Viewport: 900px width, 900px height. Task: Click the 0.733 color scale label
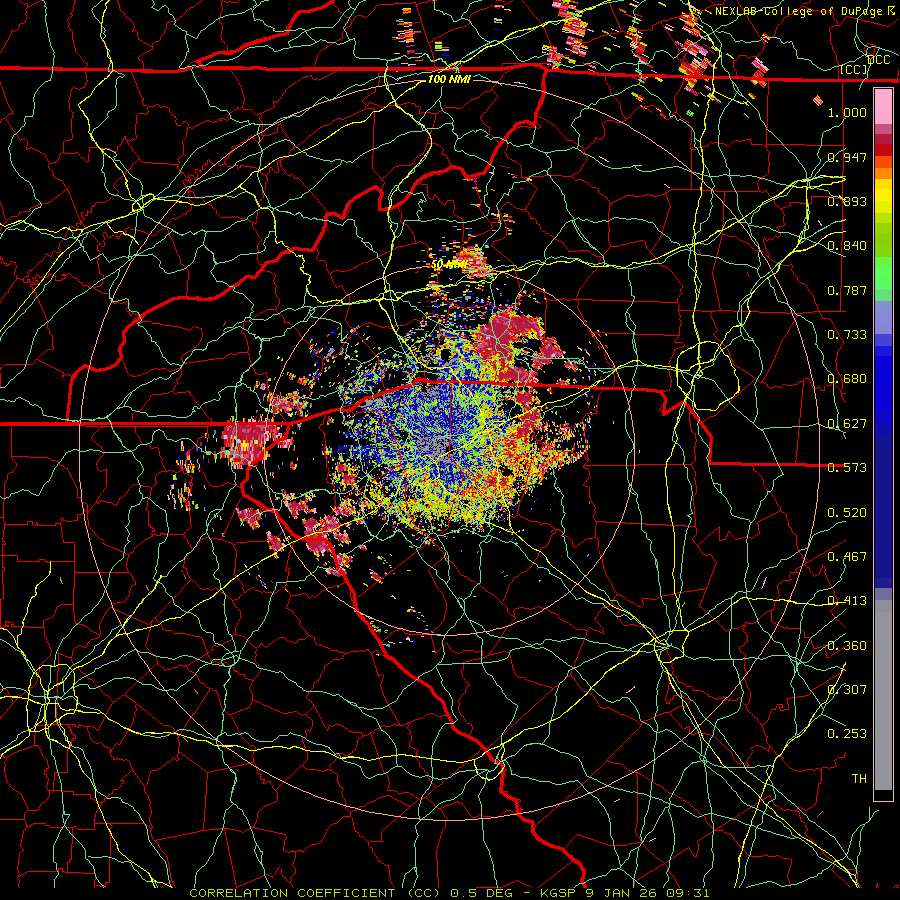tap(847, 335)
